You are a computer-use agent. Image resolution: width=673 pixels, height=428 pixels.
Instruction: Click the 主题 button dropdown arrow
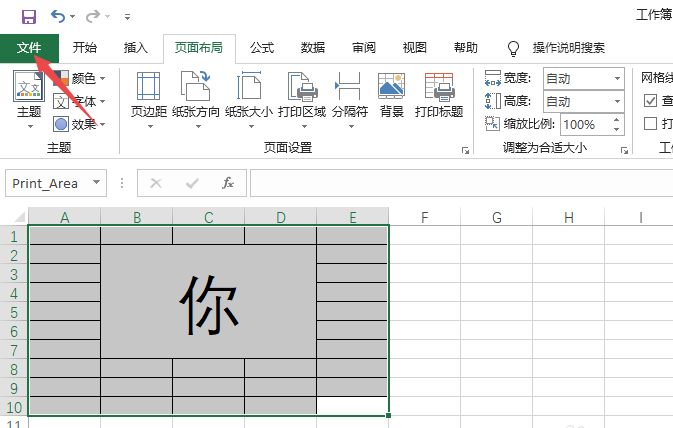[30, 127]
